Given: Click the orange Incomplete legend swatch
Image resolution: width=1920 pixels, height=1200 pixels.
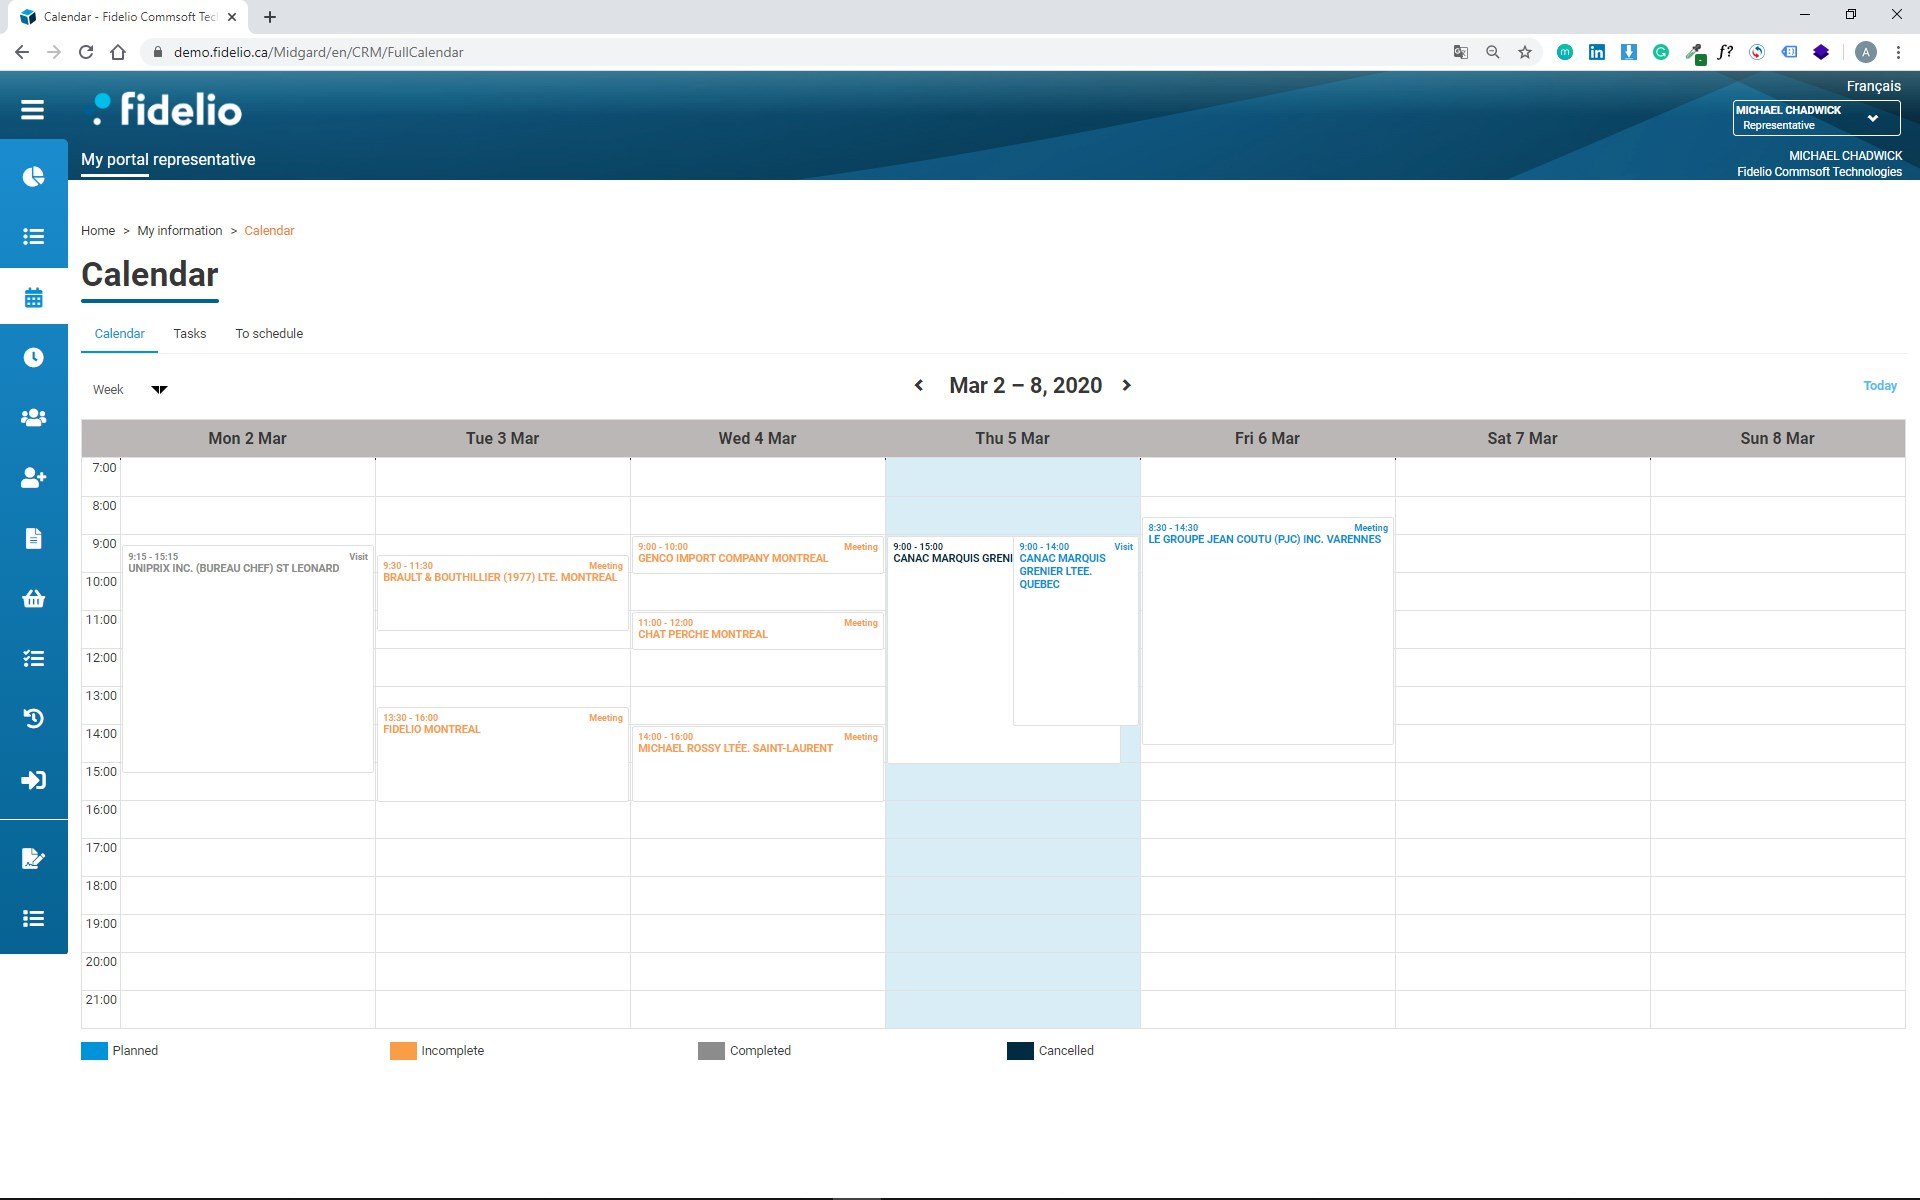Looking at the screenshot, I should [x=403, y=1051].
